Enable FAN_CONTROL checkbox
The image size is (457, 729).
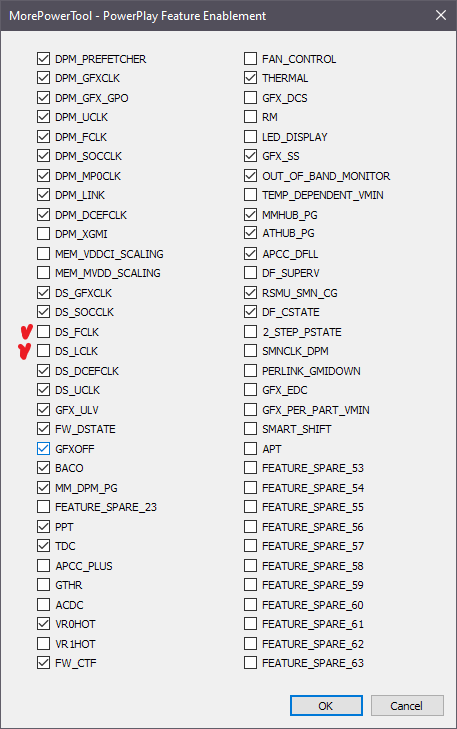[x=251, y=59]
